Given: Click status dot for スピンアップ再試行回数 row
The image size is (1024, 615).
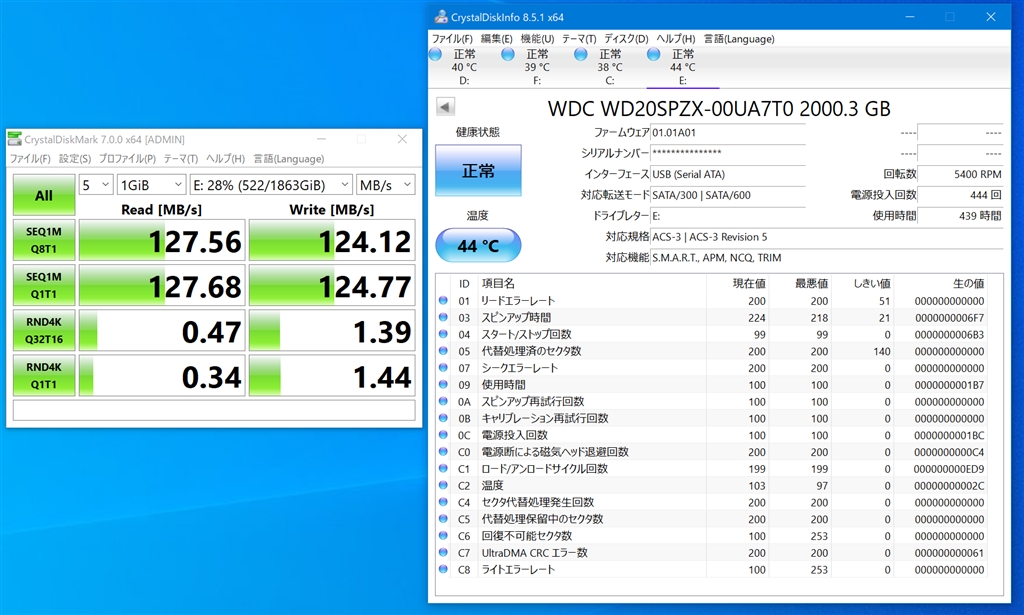Looking at the screenshot, I should click(443, 401).
